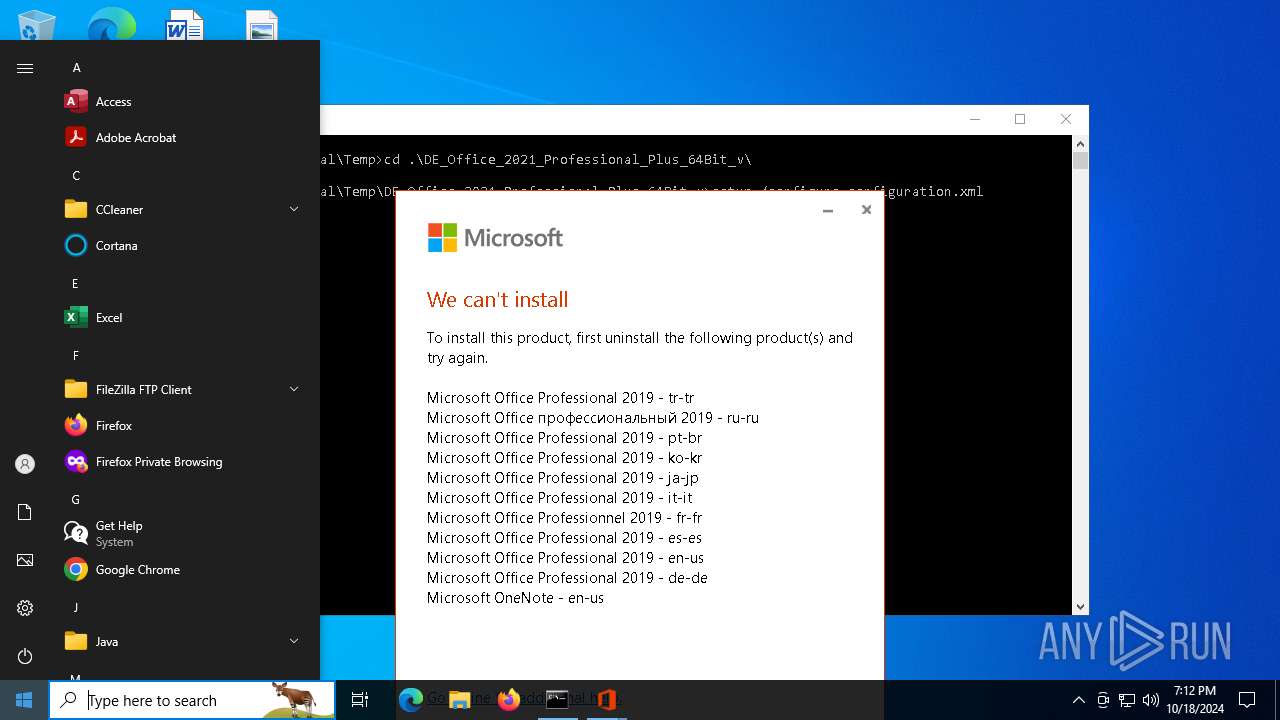Click the Windows Start button
This screenshot has height=720, width=1280.
pos(24,700)
